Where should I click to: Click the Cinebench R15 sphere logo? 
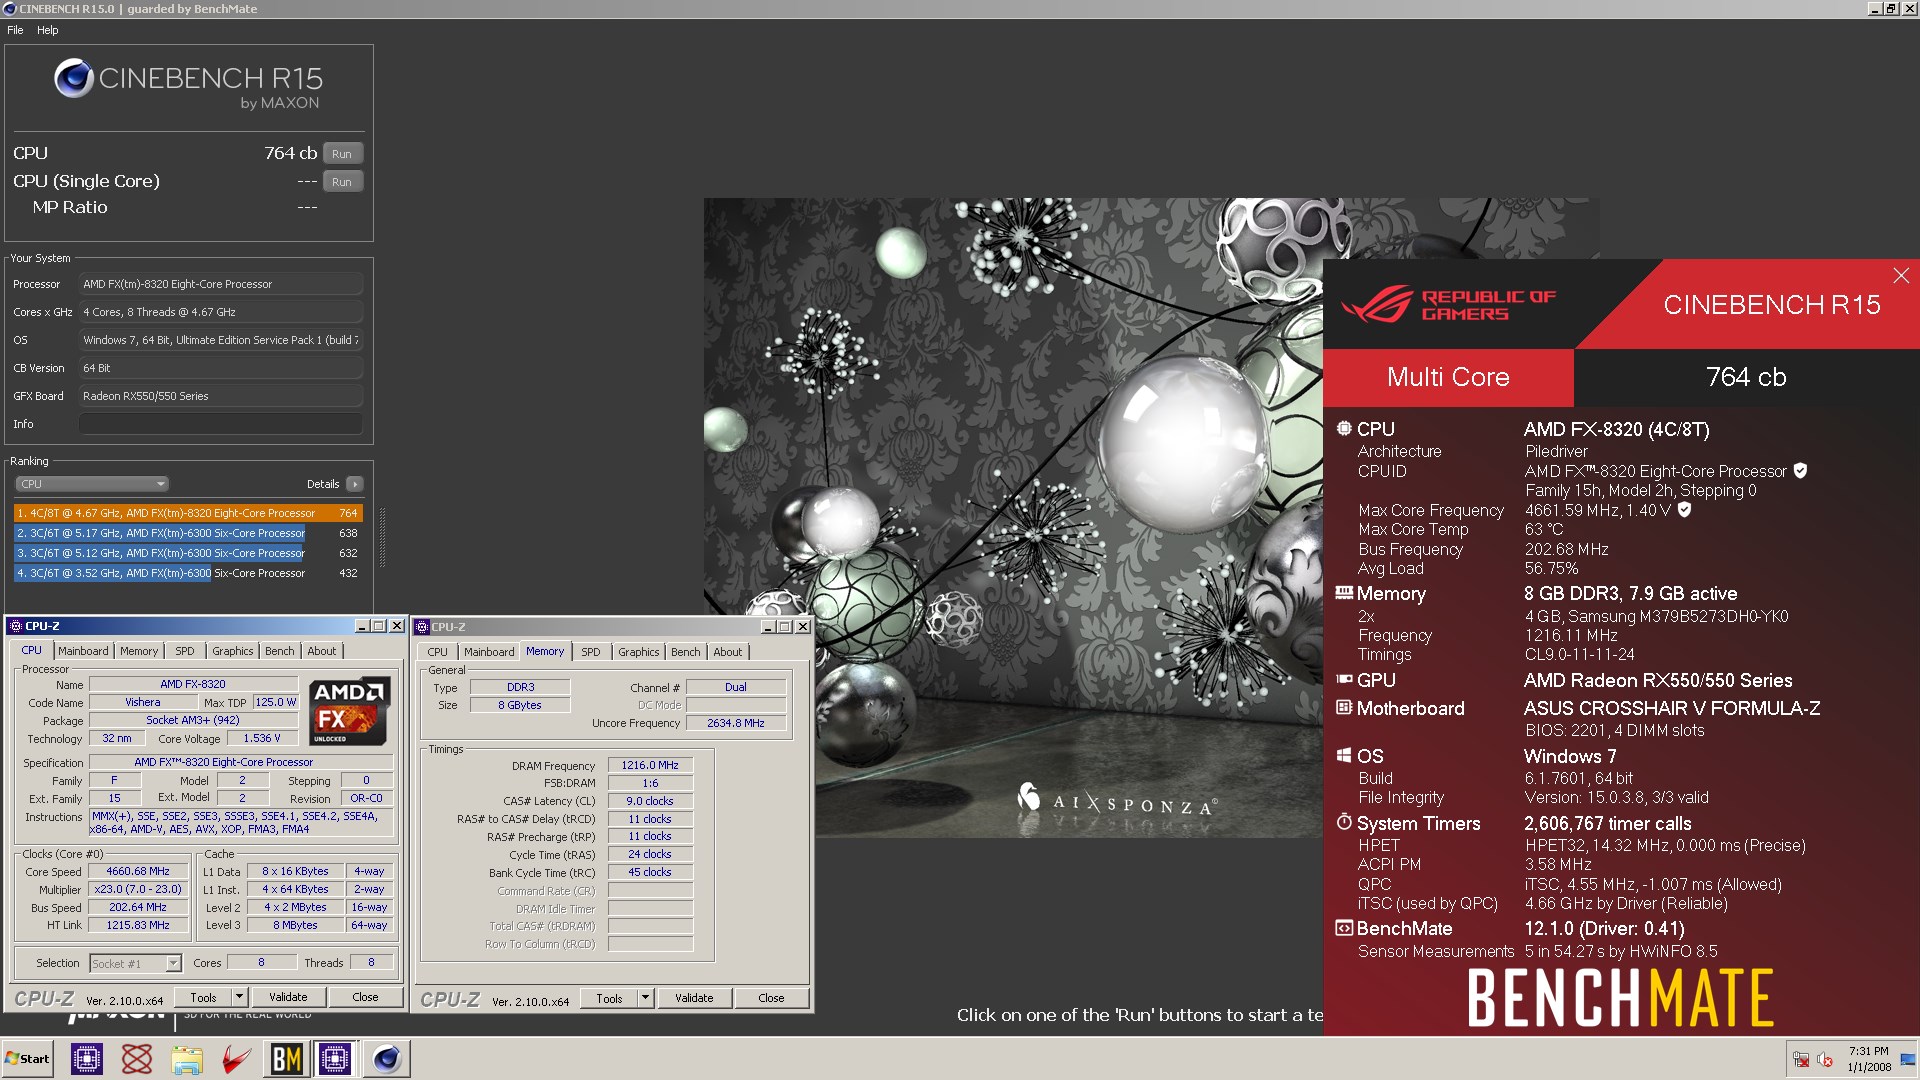pos(74,78)
